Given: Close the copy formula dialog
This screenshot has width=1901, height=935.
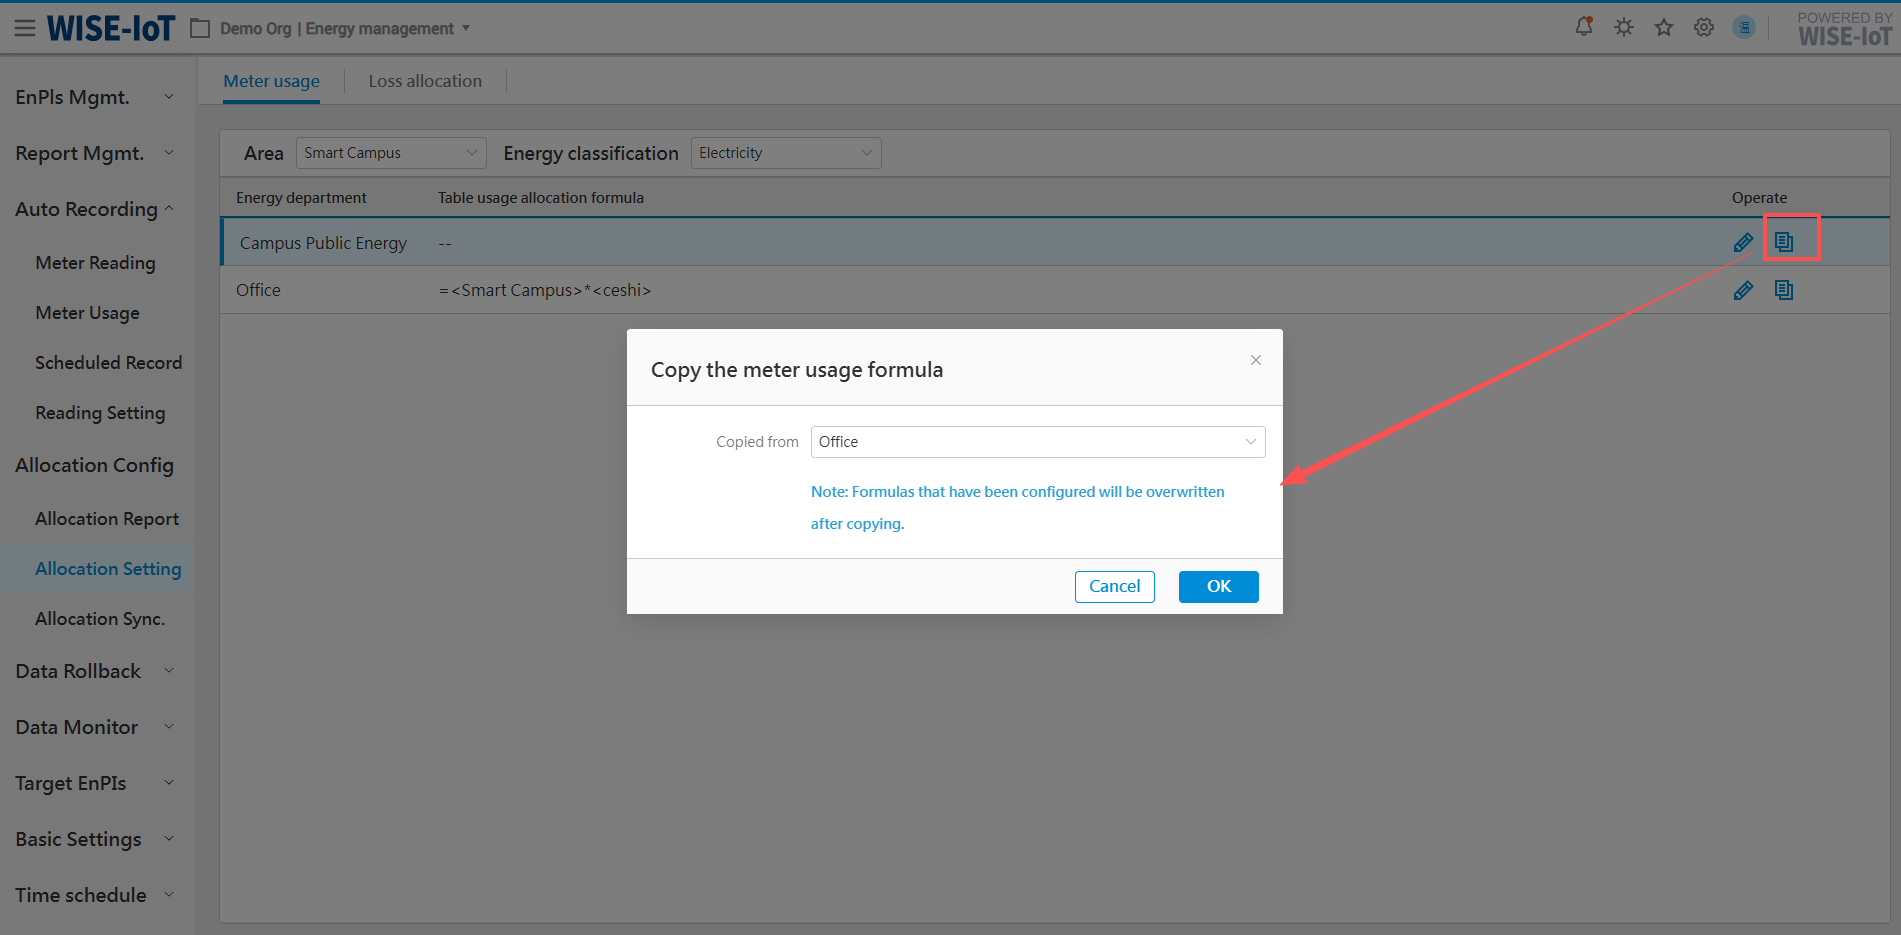Looking at the screenshot, I should (1256, 360).
